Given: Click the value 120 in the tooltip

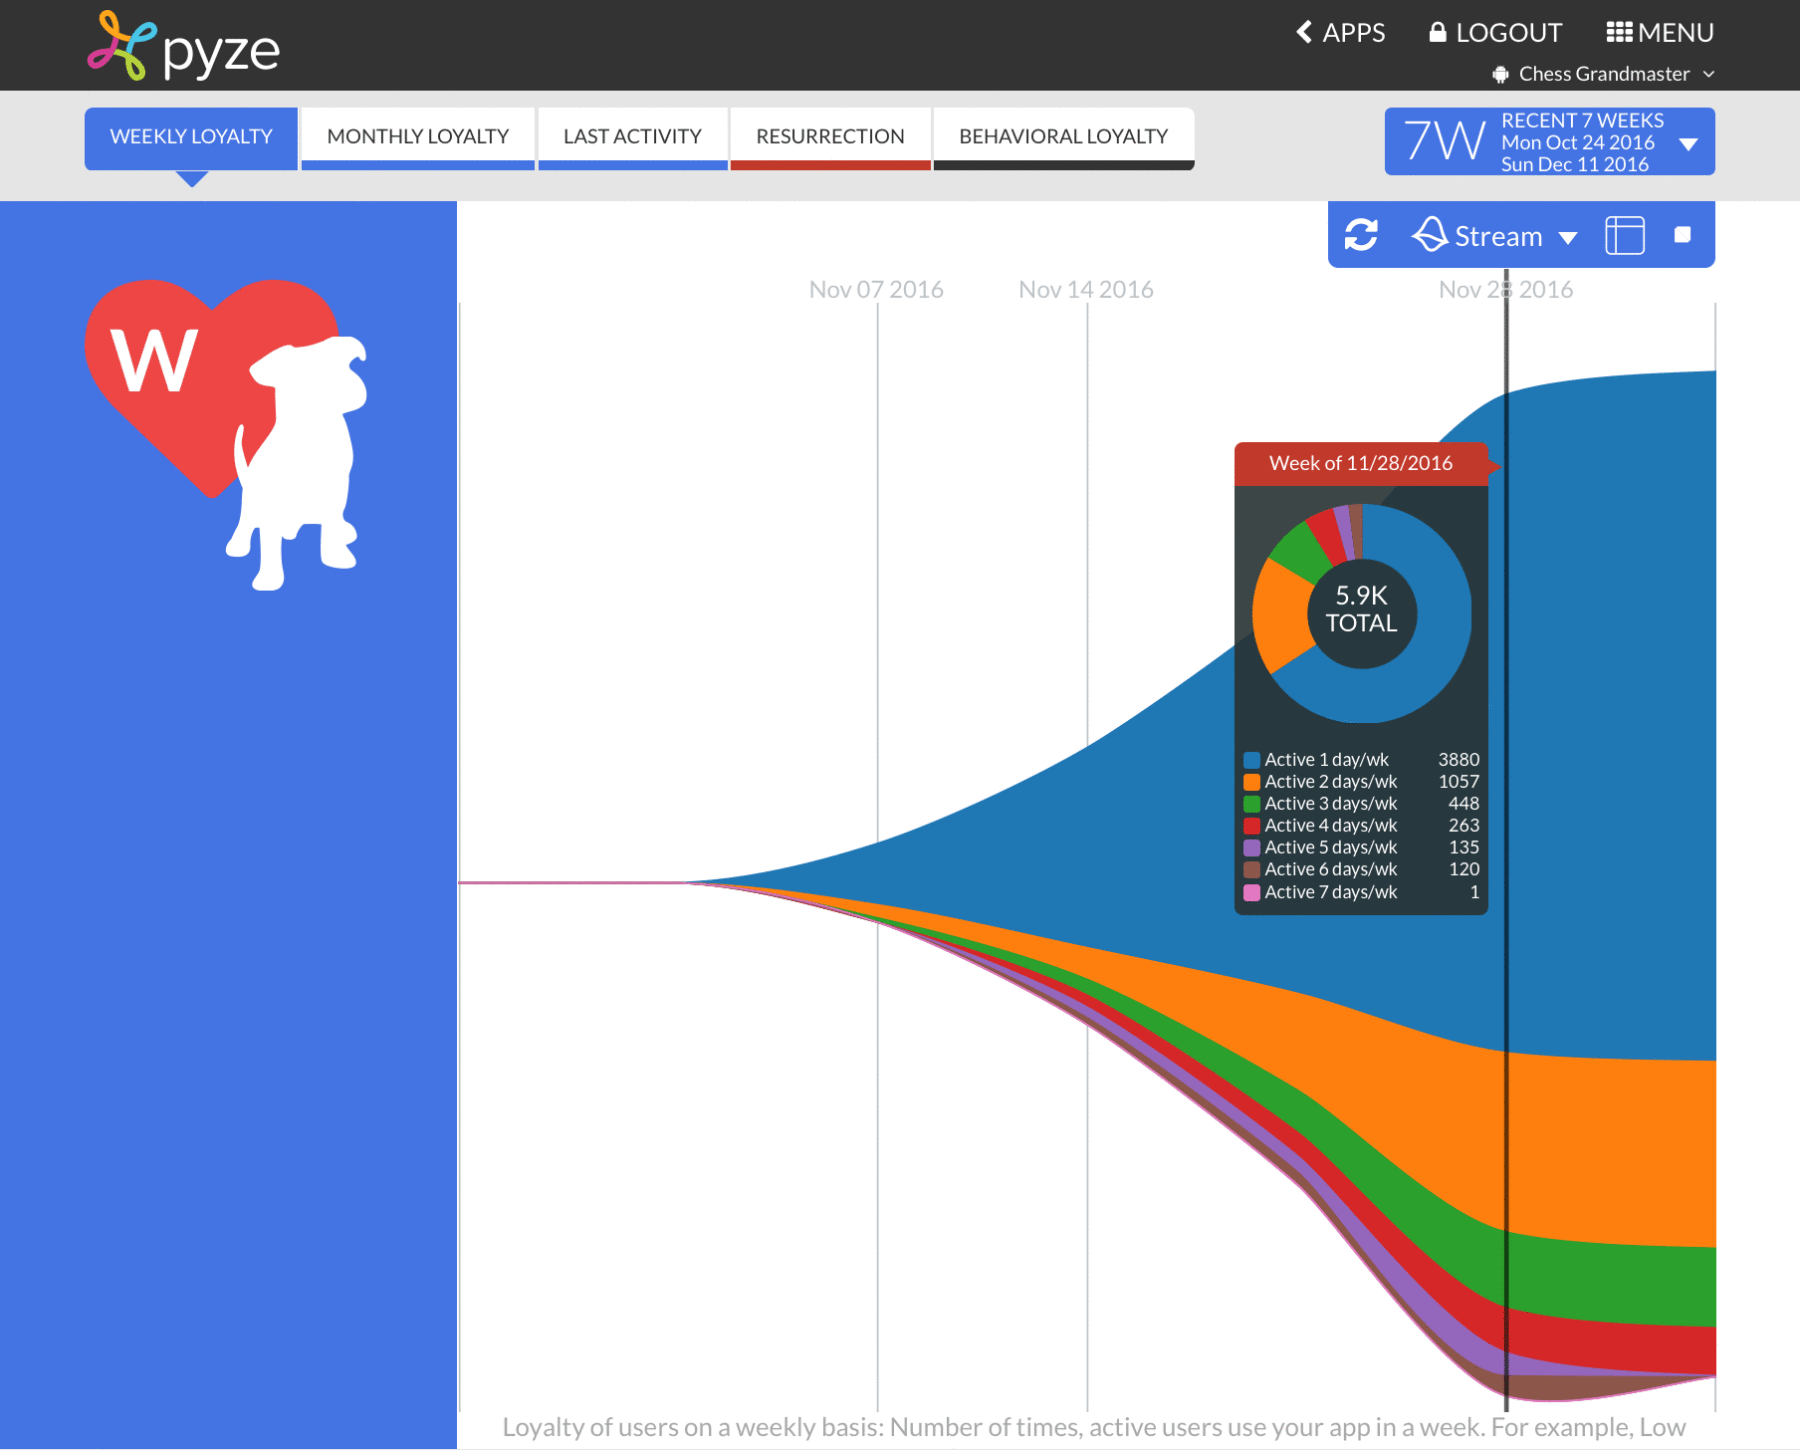Looking at the screenshot, I should pyautogui.click(x=1464, y=870).
